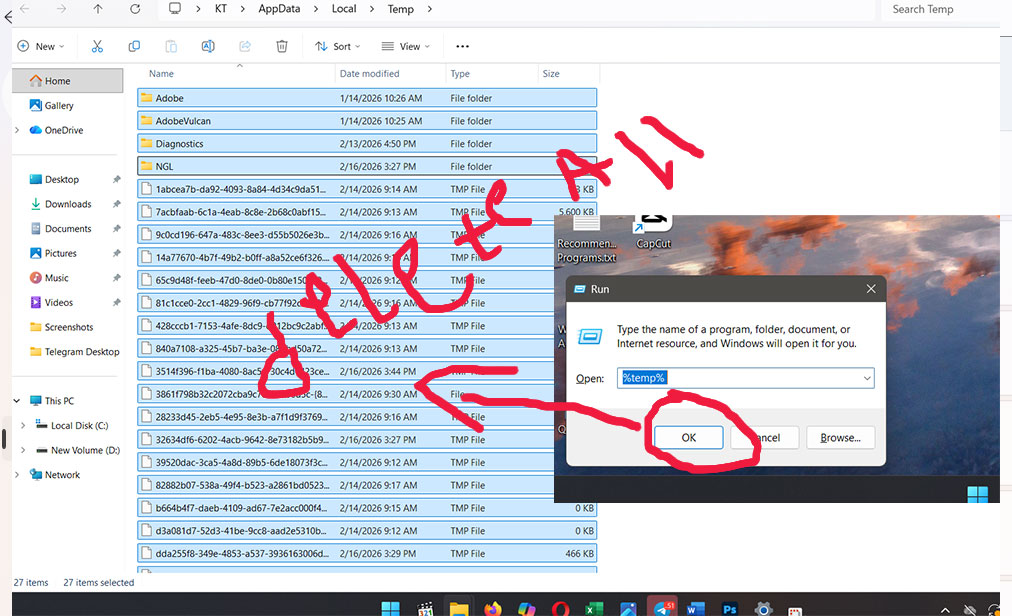Launch Photoshop from the taskbar
Viewport: 1012px width, 616px height.
pos(729,606)
